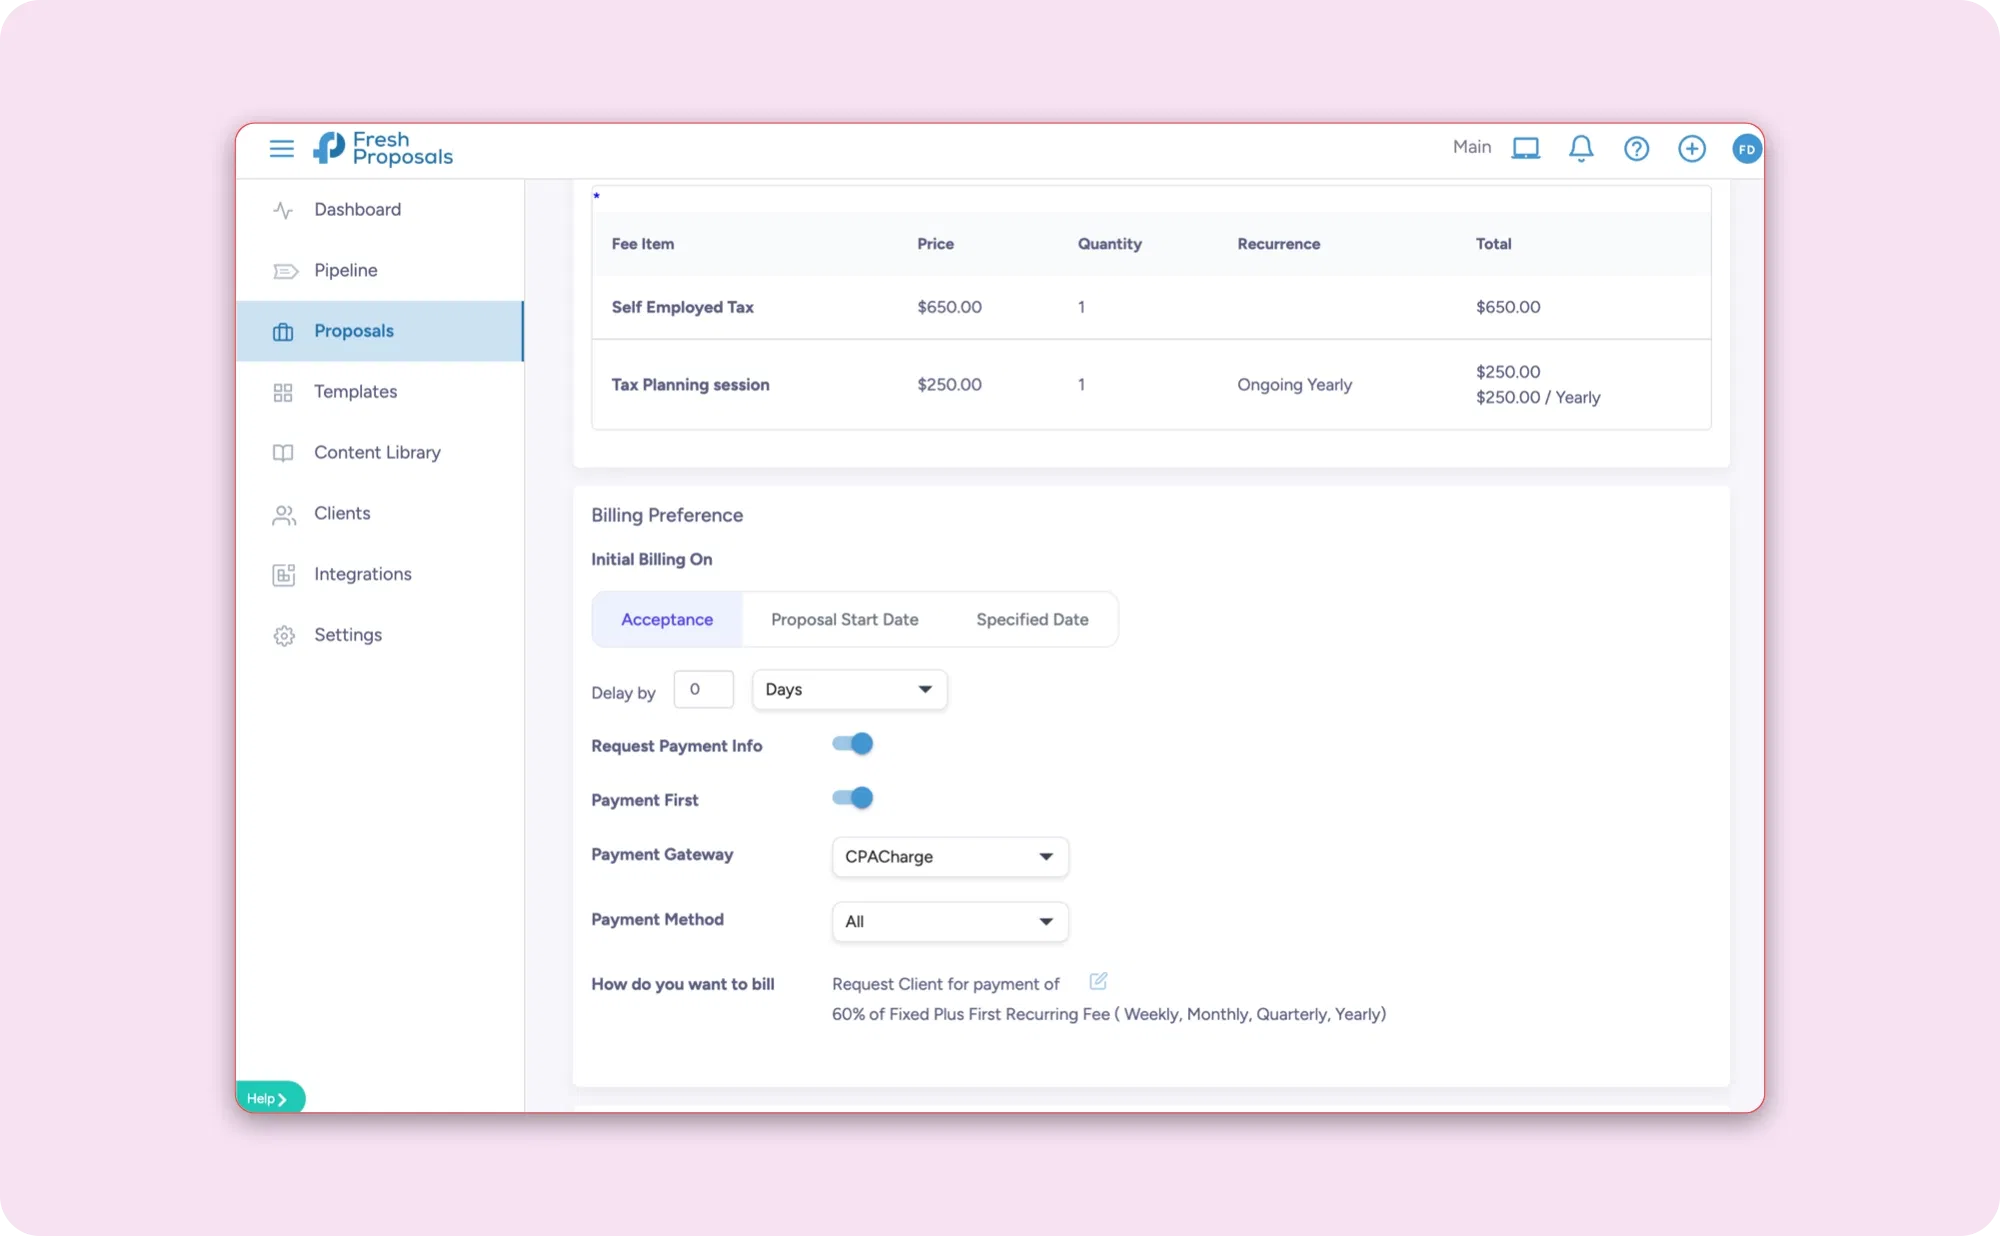
Task: Click the notification bell icon
Action: [x=1580, y=149]
